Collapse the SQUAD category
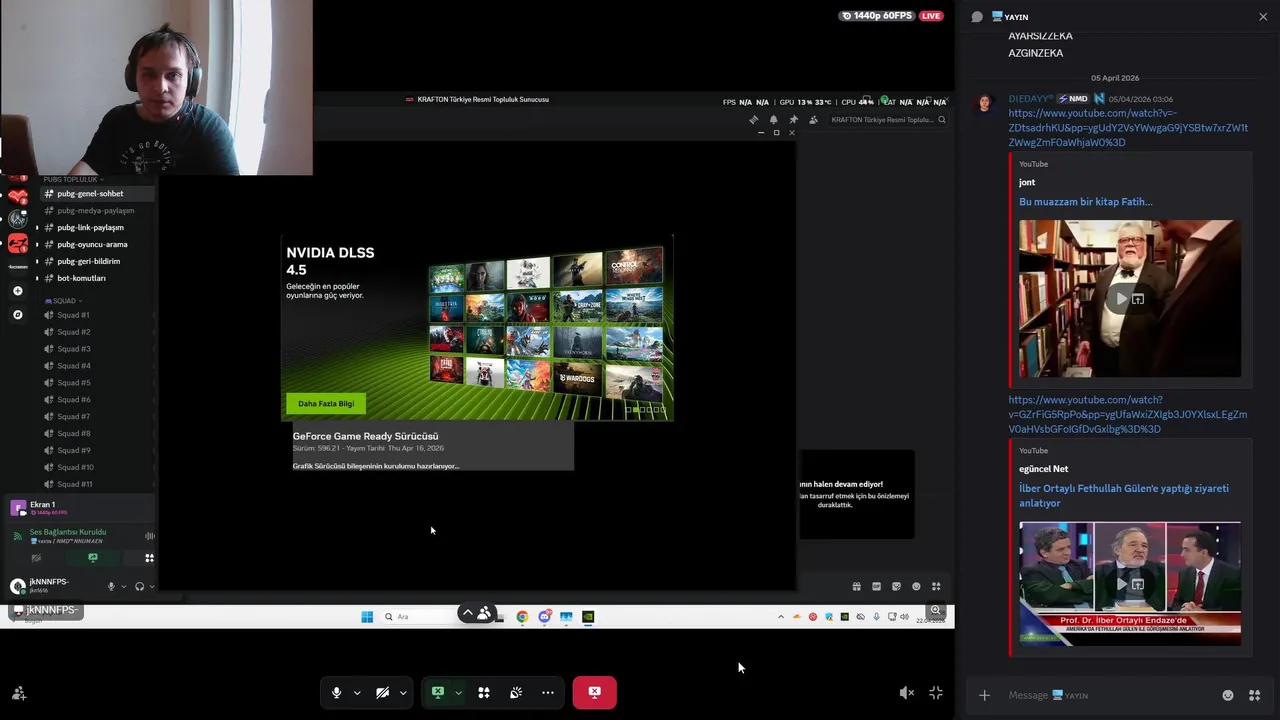1280x720 pixels. click(x=63, y=301)
